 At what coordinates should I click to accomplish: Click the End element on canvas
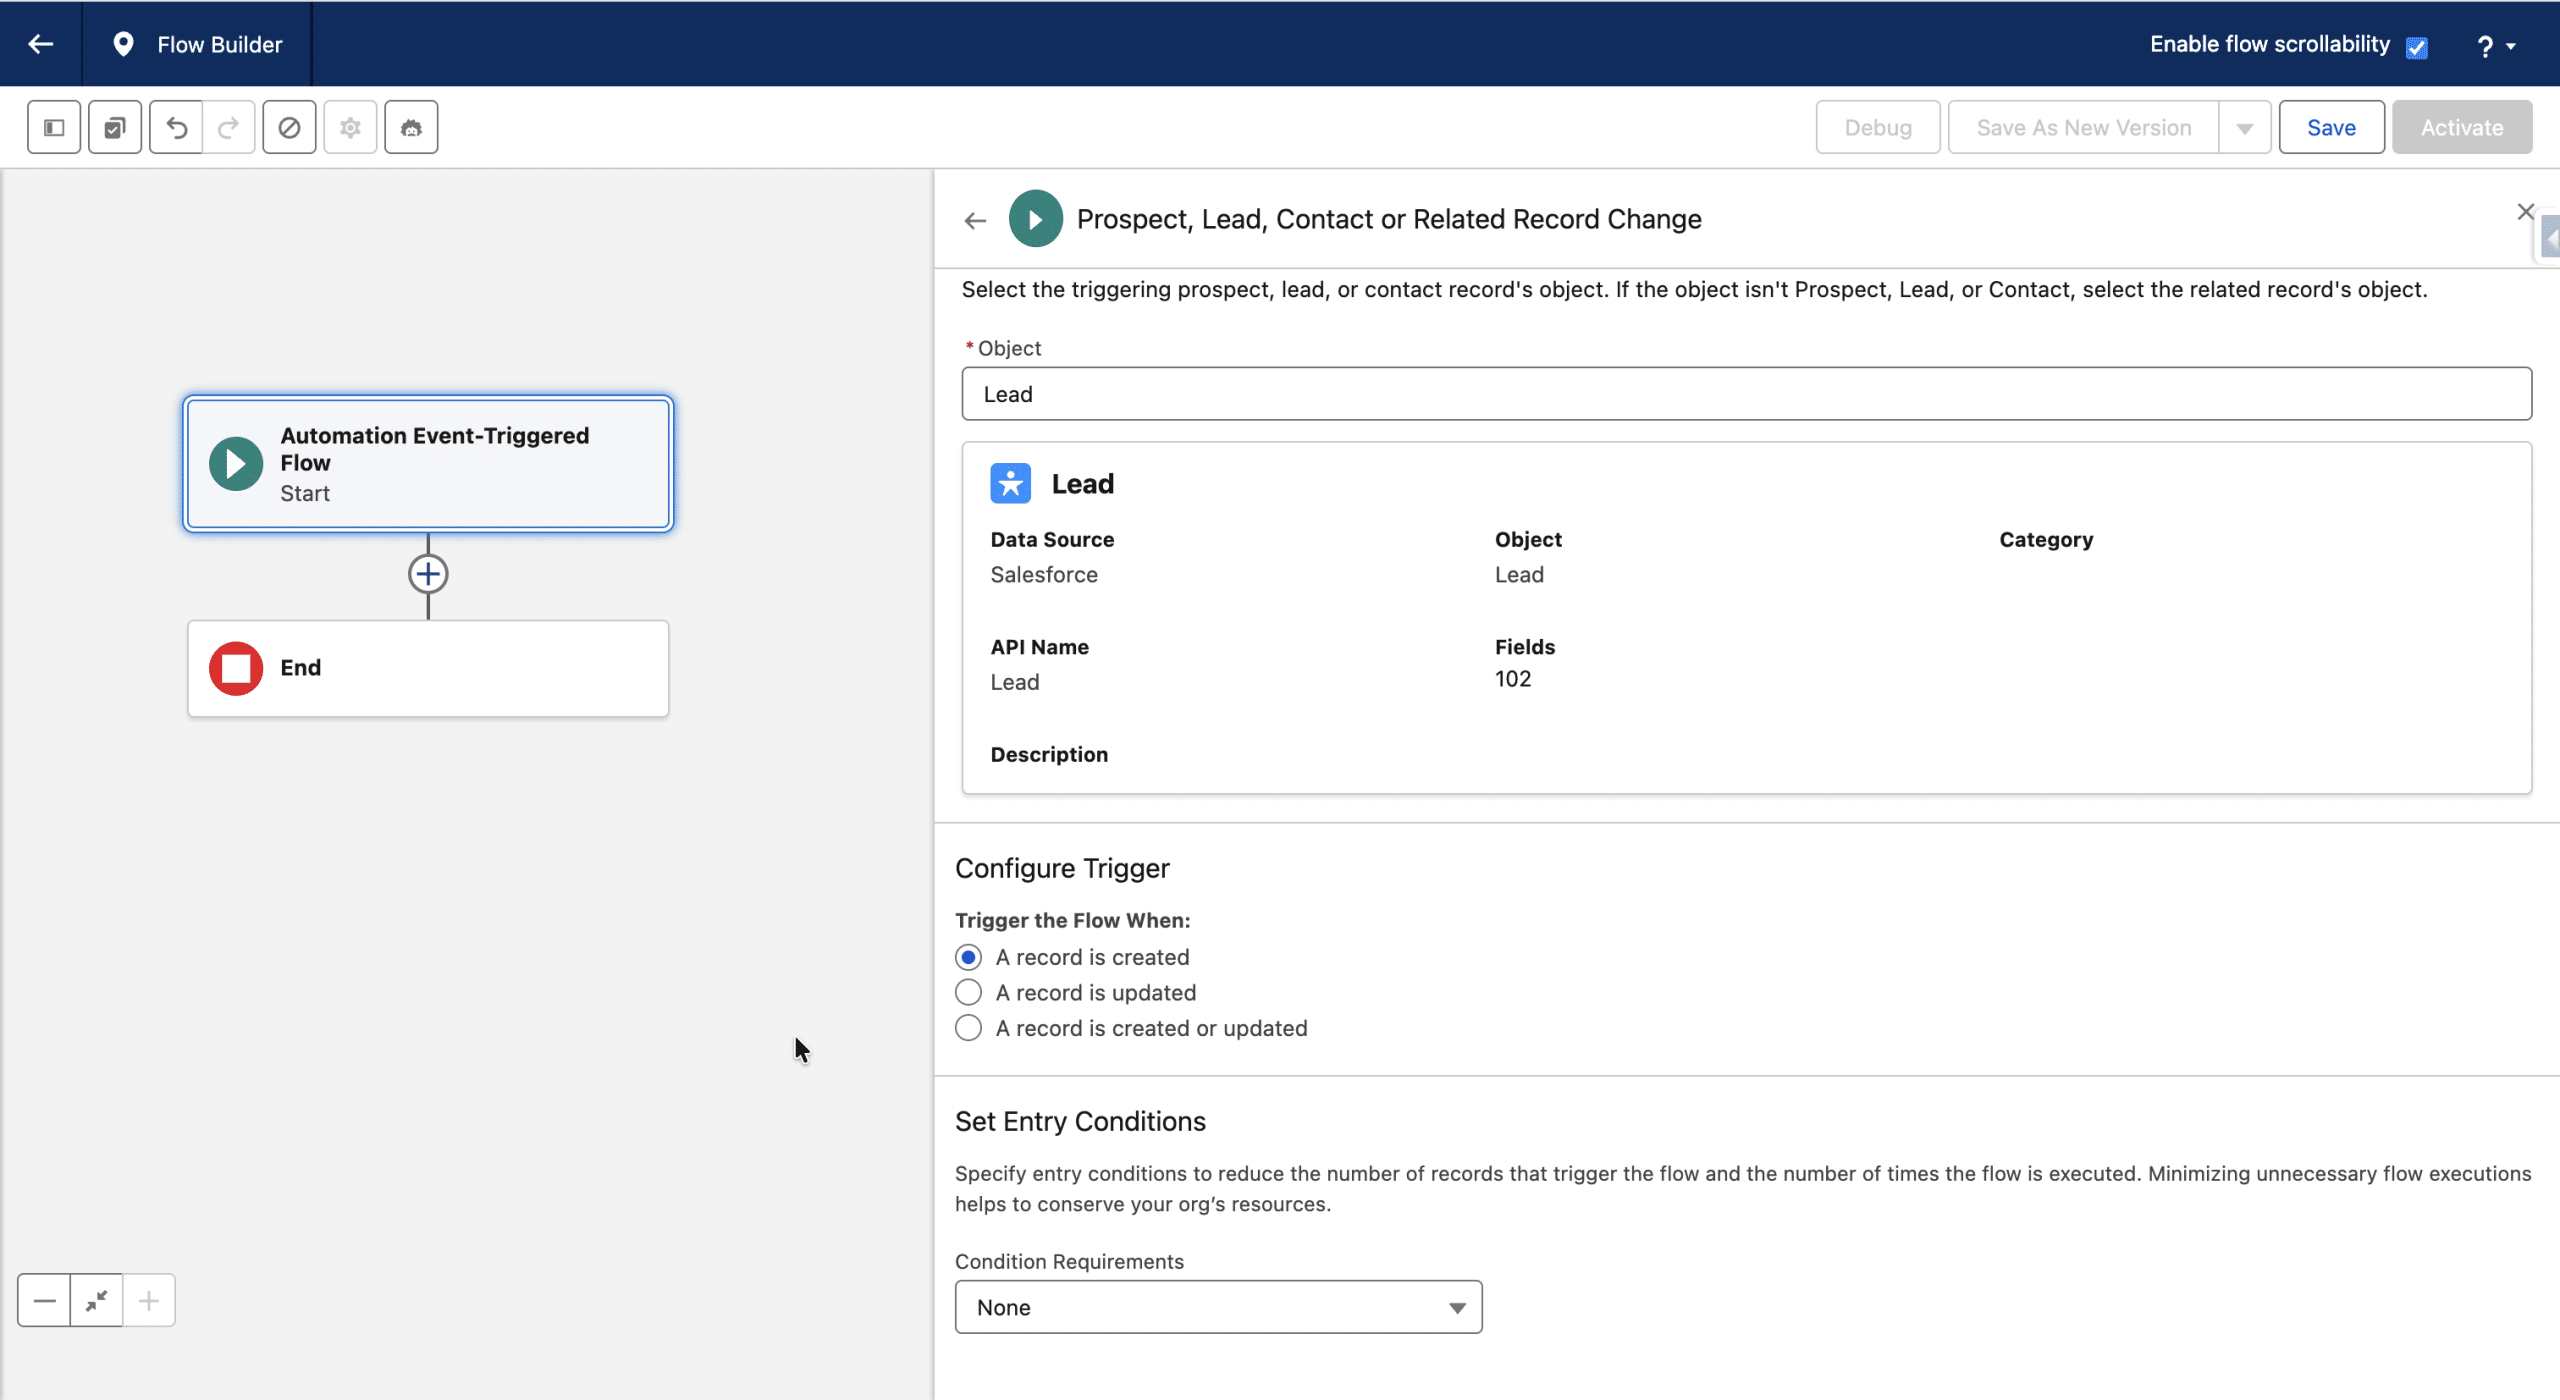(x=428, y=668)
